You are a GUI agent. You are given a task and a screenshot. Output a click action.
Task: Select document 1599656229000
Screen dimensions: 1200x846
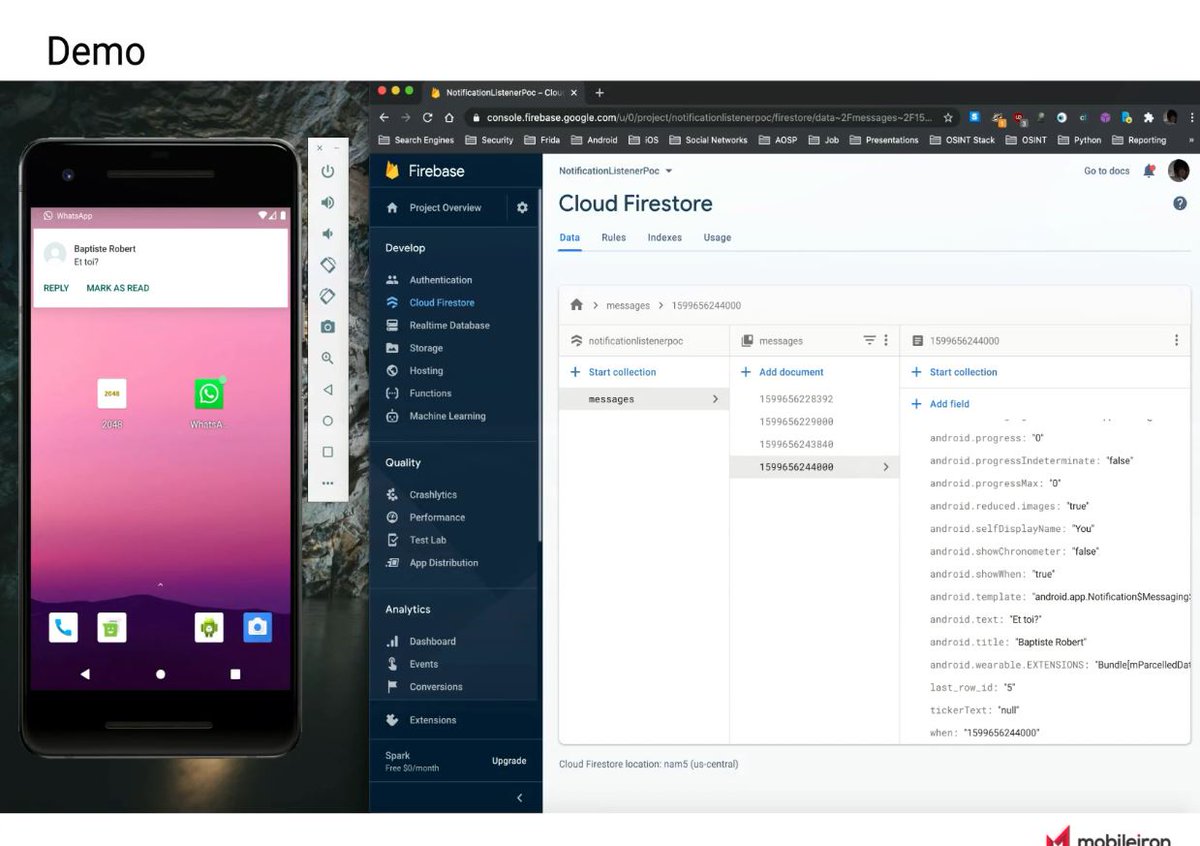pos(796,422)
